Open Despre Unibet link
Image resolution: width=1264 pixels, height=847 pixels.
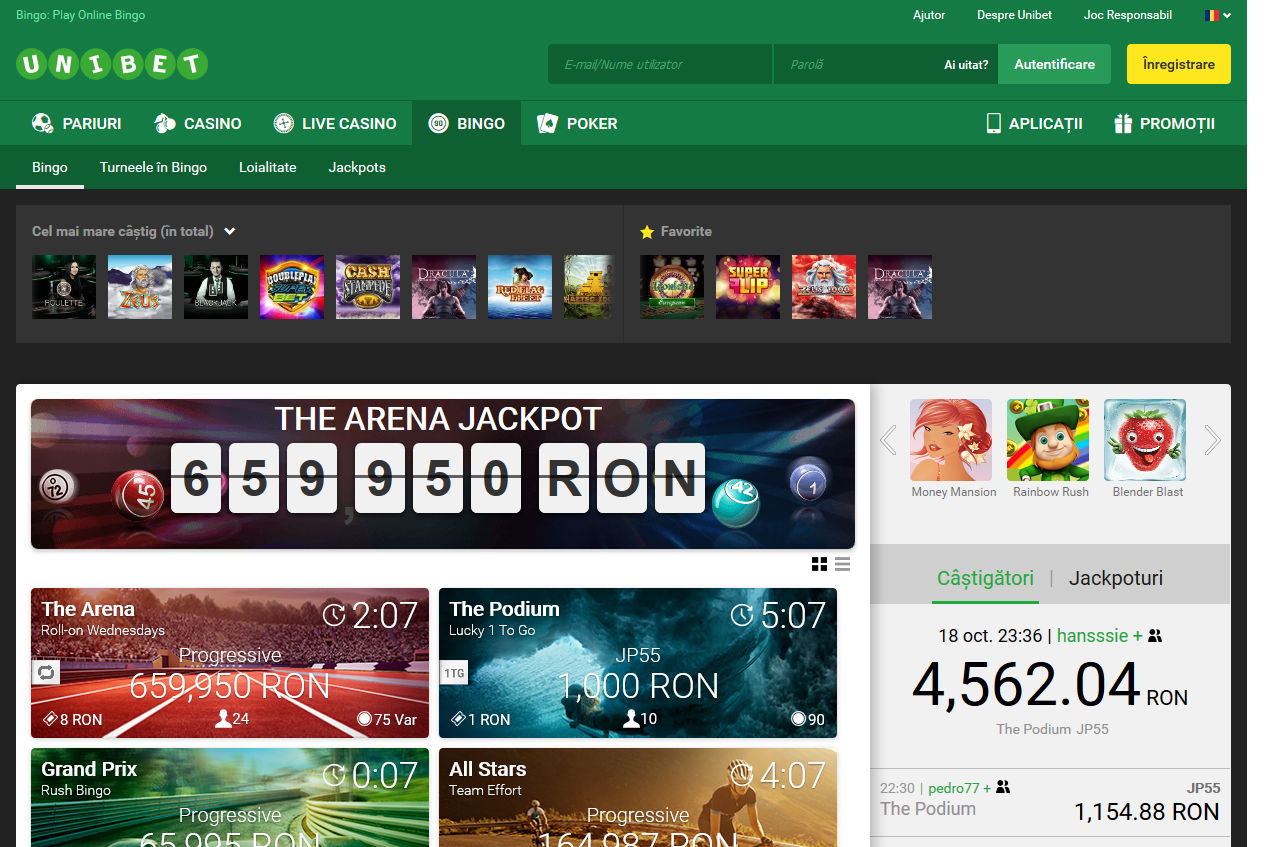tap(1014, 15)
